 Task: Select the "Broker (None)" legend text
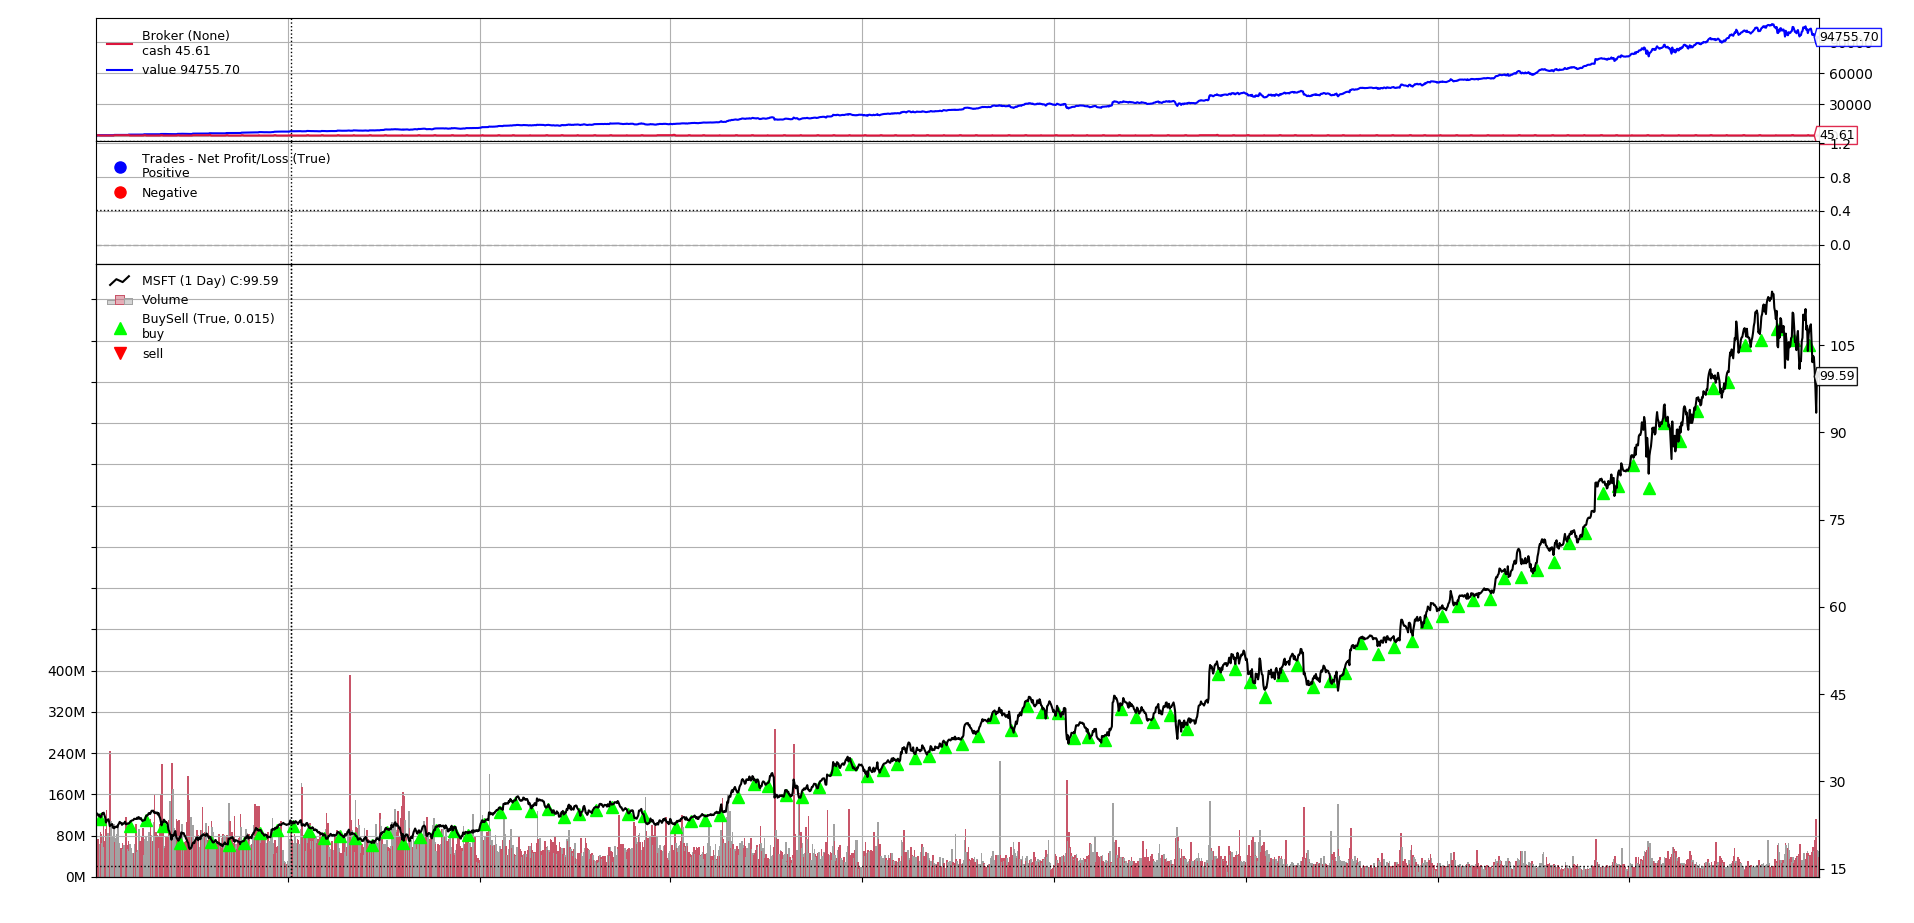[x=185, y=36]
